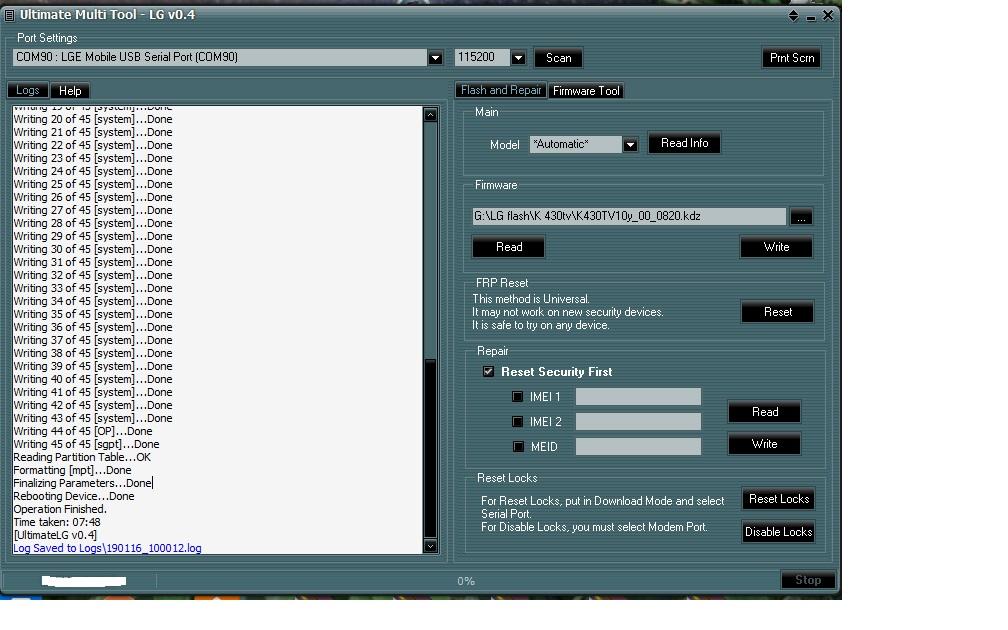This screenshot has width=1008, height=630.
Task: Click 'Writing 30 of 45 [system]...Done' line
Action: point(93,249)
